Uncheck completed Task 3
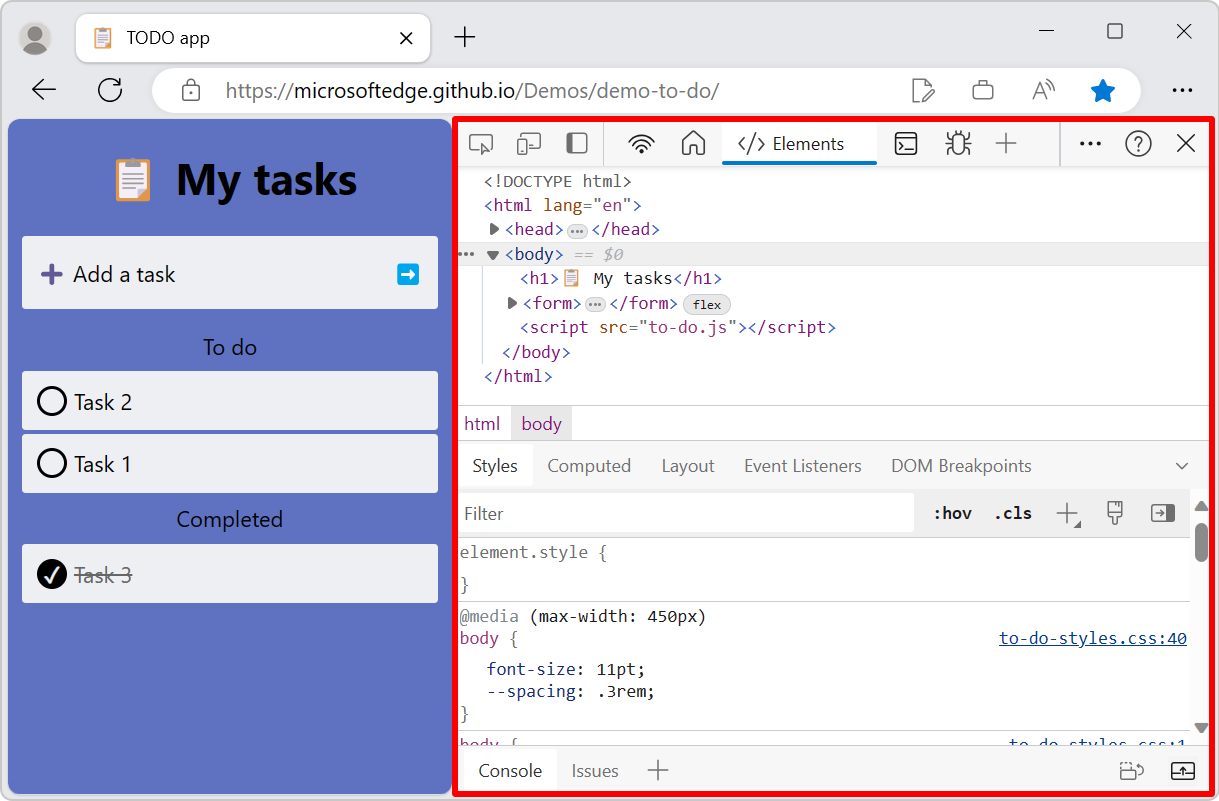Screen dimensions: 1219x801 (x=51, y=574)
